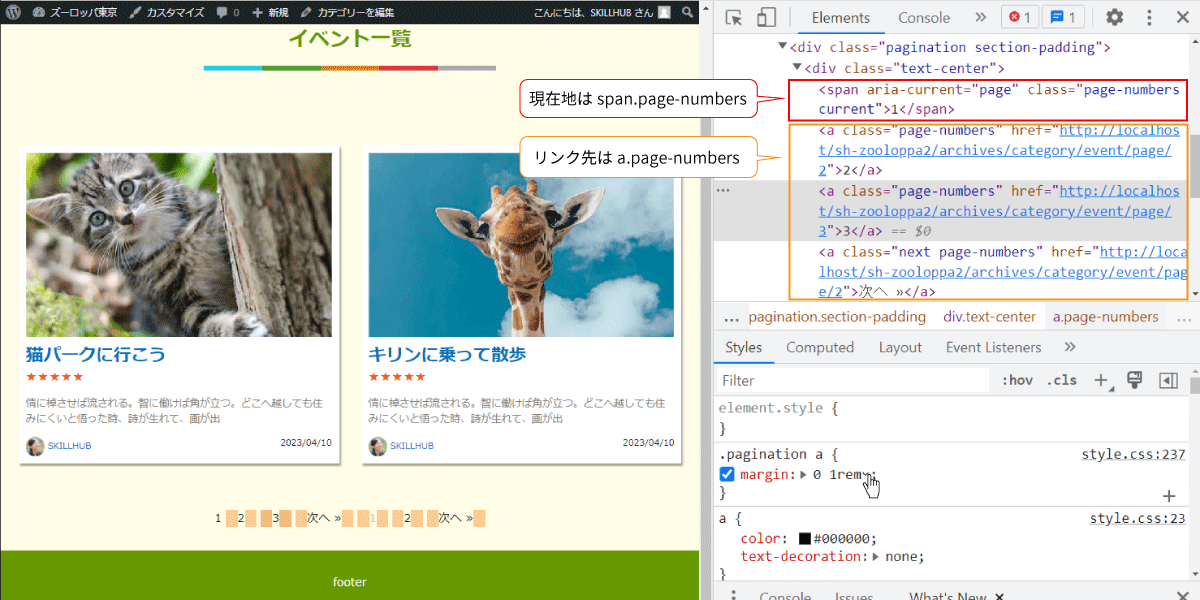Expand the margin shorthand triangle
This screenshot has height=600, width=1200.
(804, 474)
